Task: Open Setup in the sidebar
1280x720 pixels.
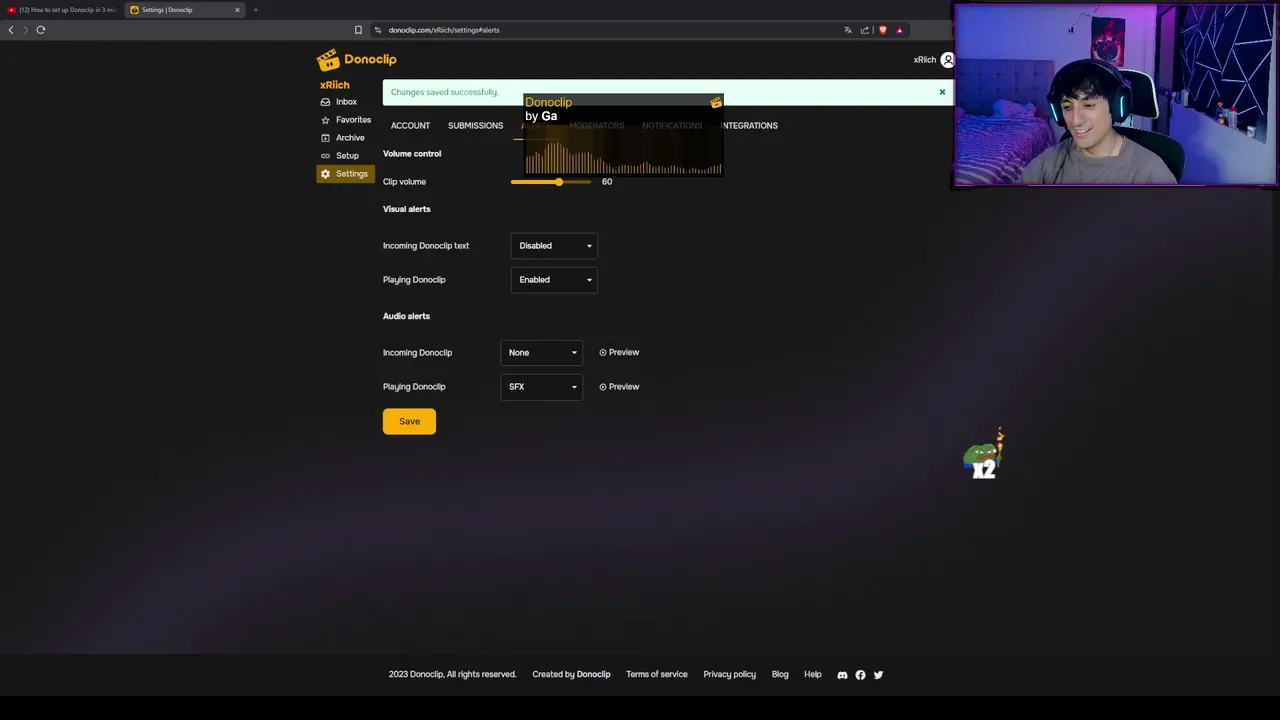Action: coord(340,156)
